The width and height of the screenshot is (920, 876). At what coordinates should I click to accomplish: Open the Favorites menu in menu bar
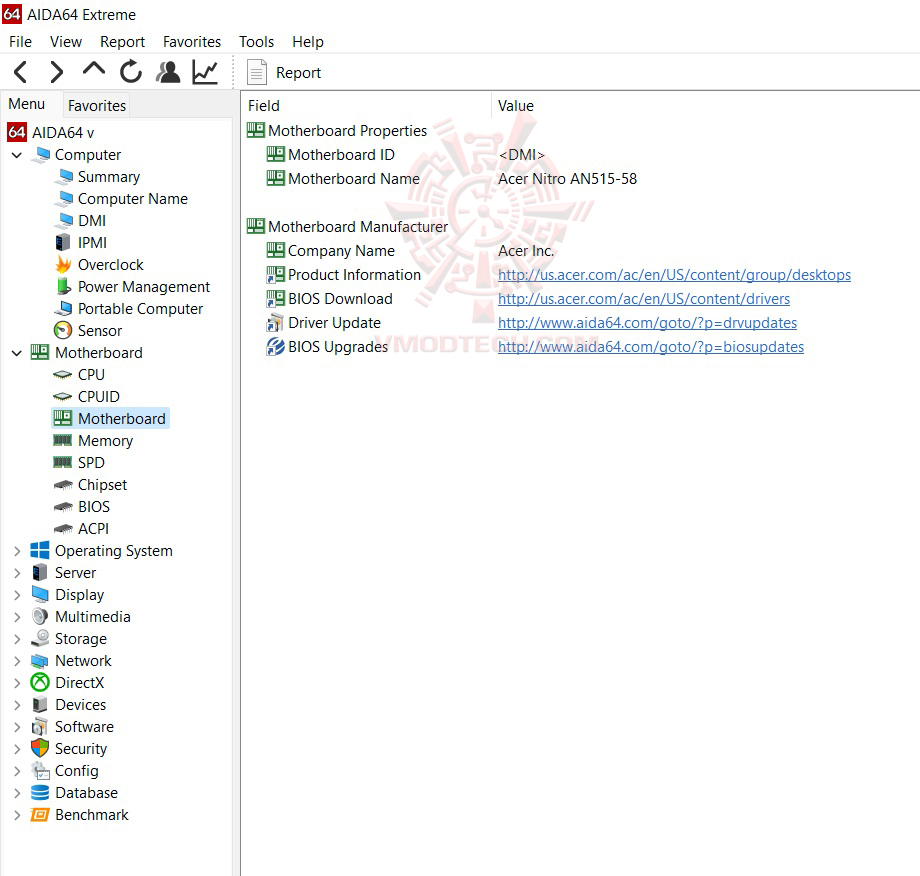[x=192, y=42]
